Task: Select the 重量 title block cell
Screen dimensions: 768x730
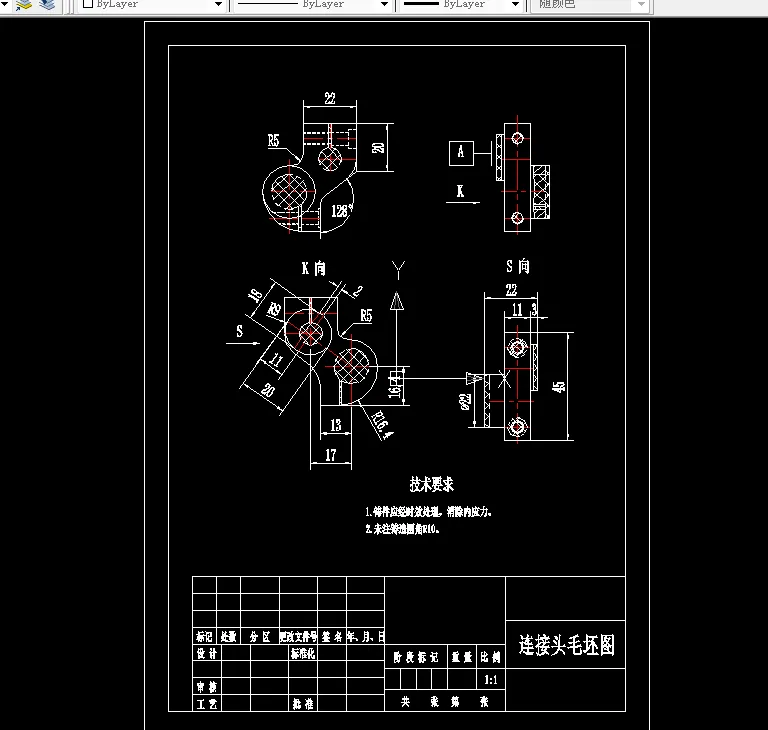Action: (462, 657)
